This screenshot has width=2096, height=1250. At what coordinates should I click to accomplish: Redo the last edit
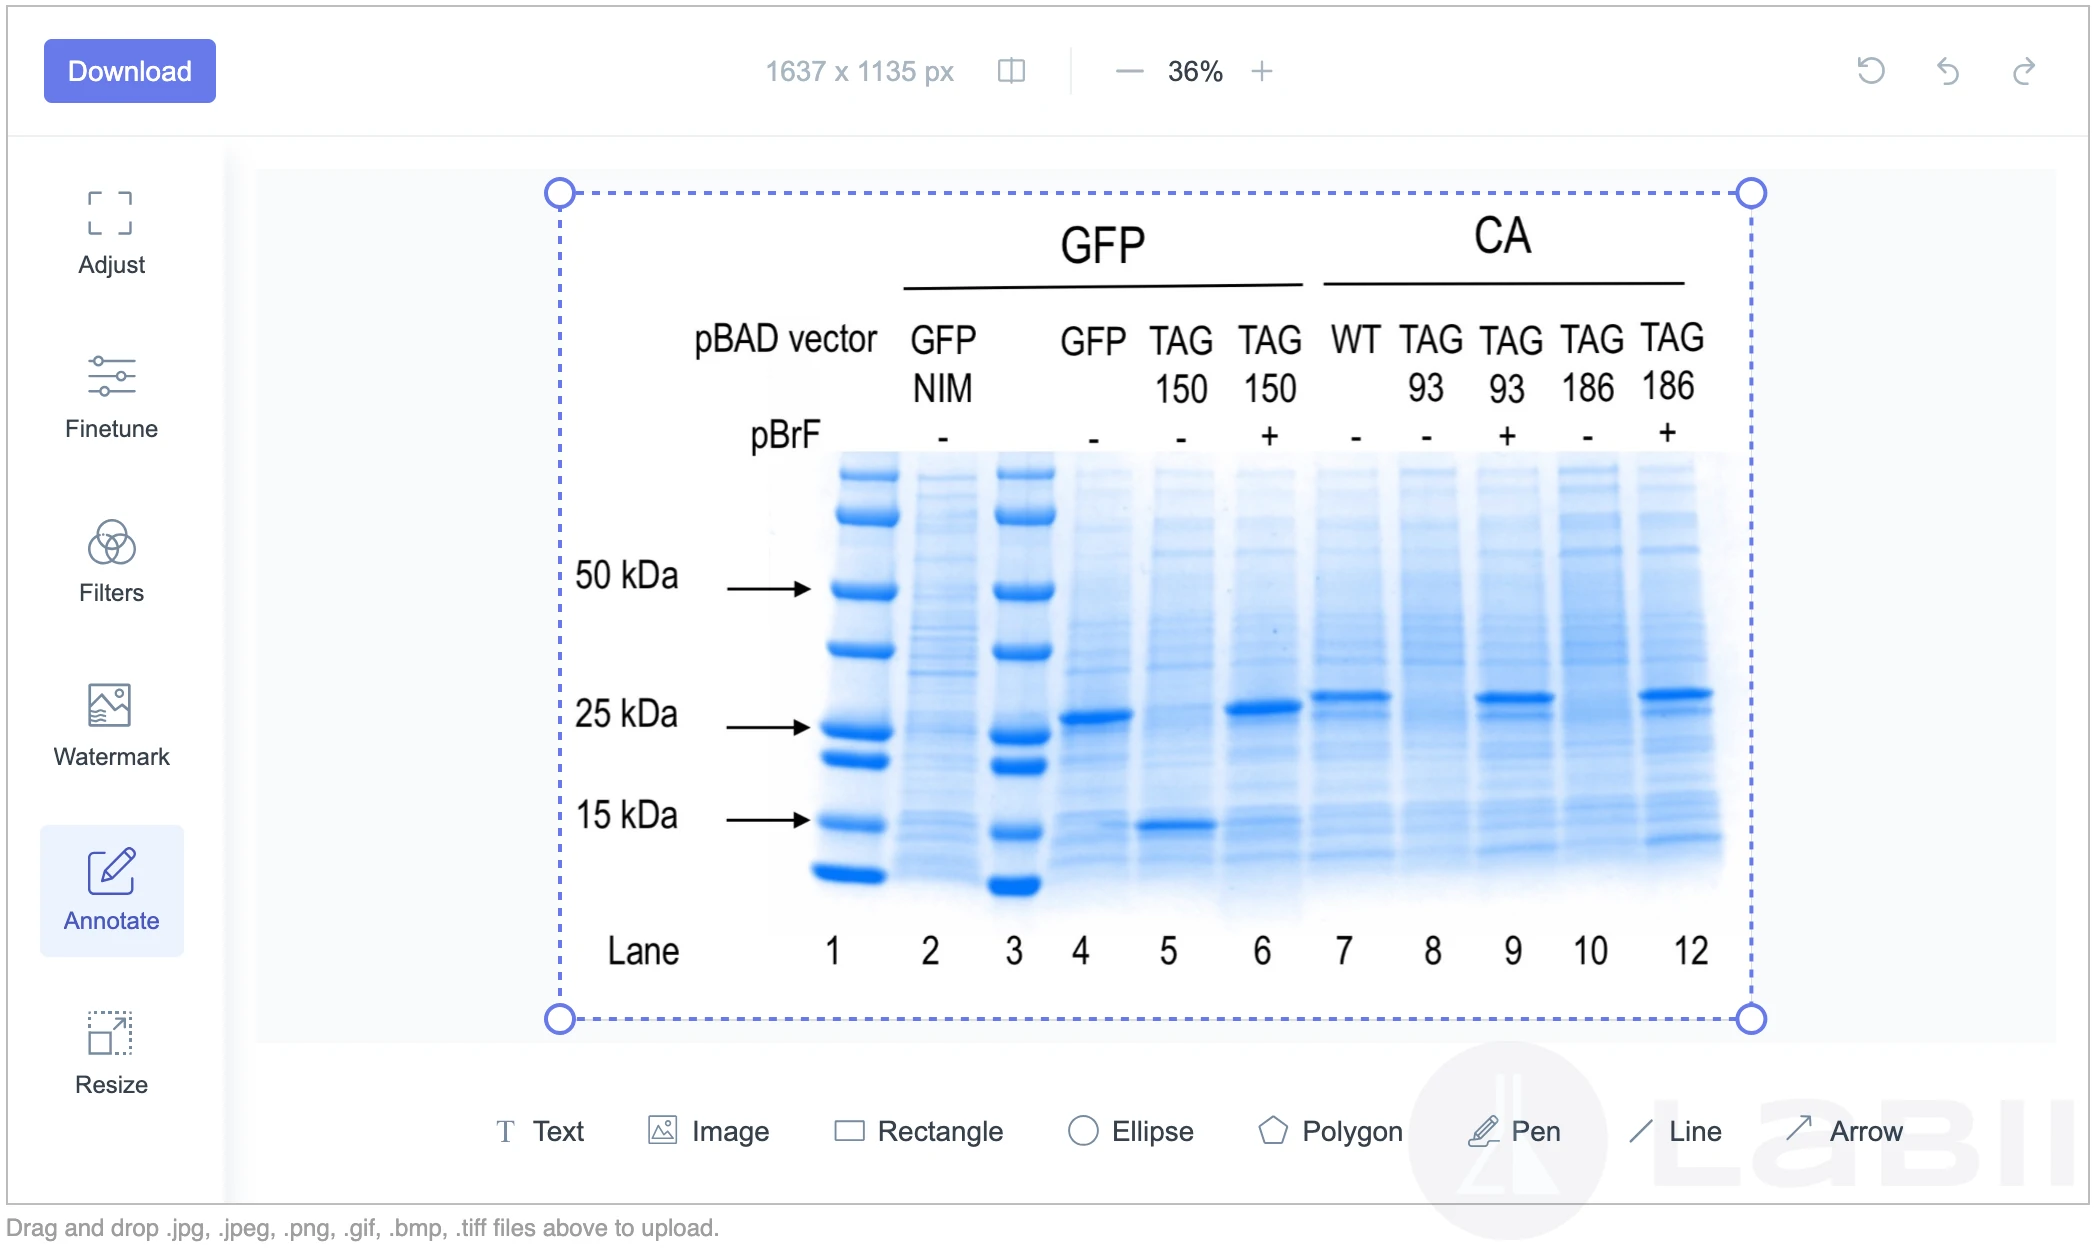(2024, 71)
